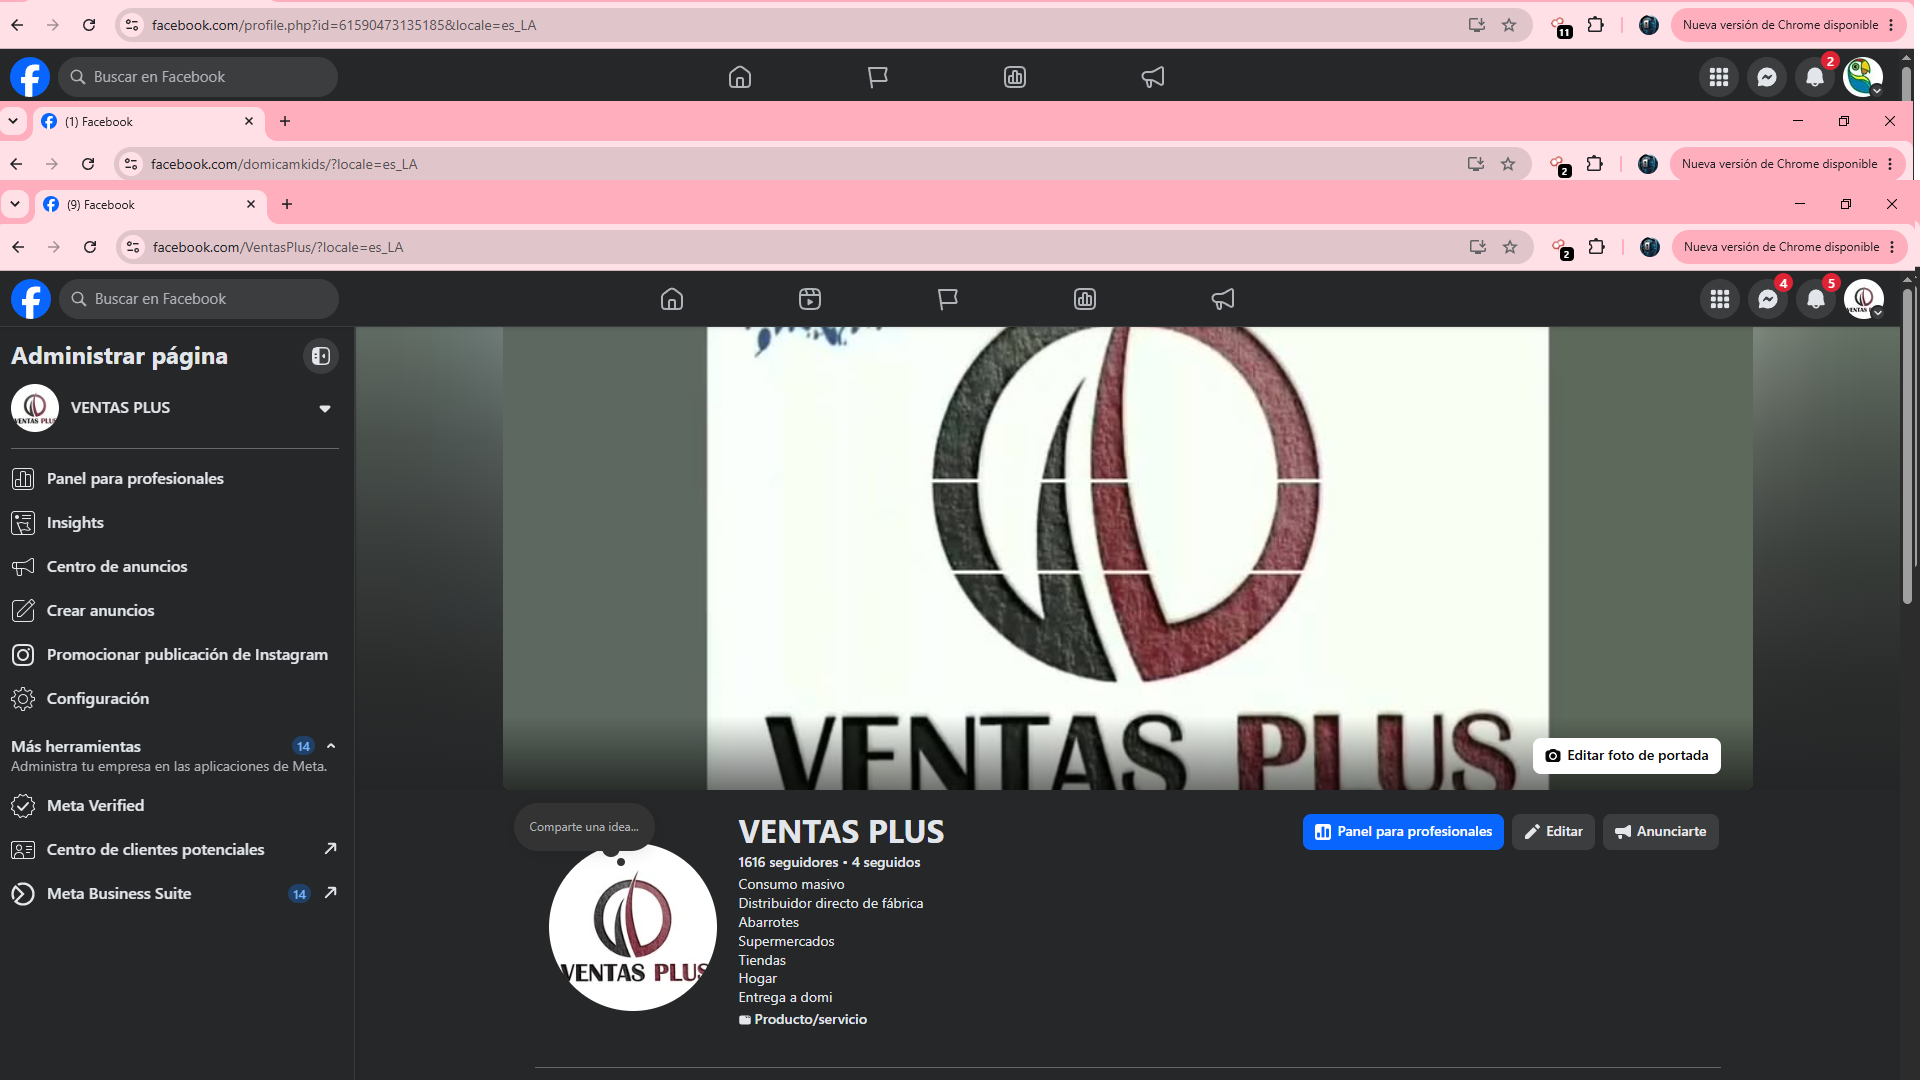Click the cover photo image
The height and width of the screenshot is (1080, 1920).
pyautogui.click(x=1127, y=558)
